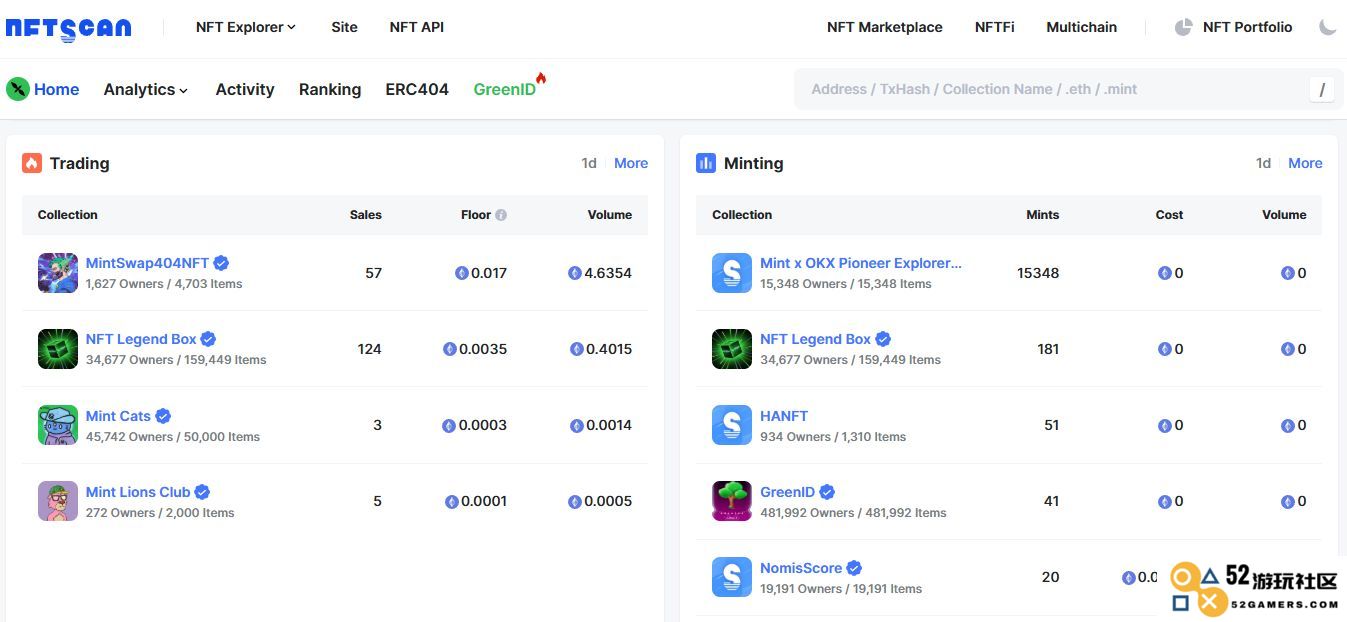Screen dimensions: 1347x622
Task: Click the Minting bar chart icon
Action: (706, 163)
